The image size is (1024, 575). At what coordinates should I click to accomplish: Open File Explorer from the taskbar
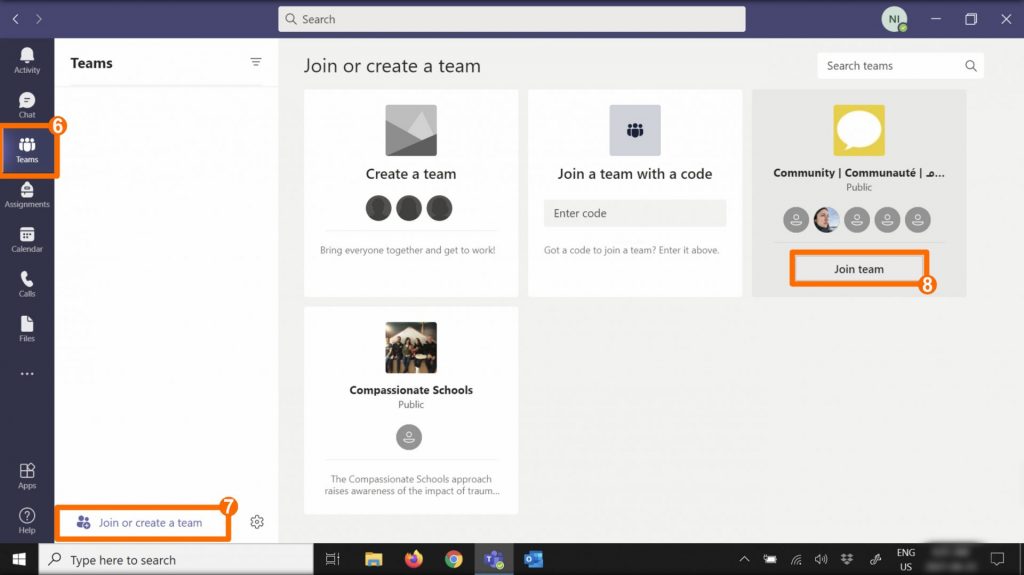click(x=374, y=559)
